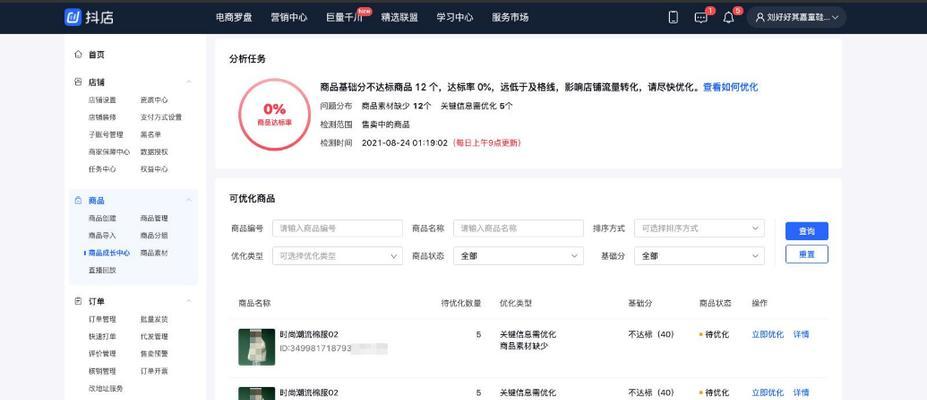Open 代发管理 in the sidebar
Image resolution: width=927 pixels, height=400 pixels.
click(x=154, y=336)
